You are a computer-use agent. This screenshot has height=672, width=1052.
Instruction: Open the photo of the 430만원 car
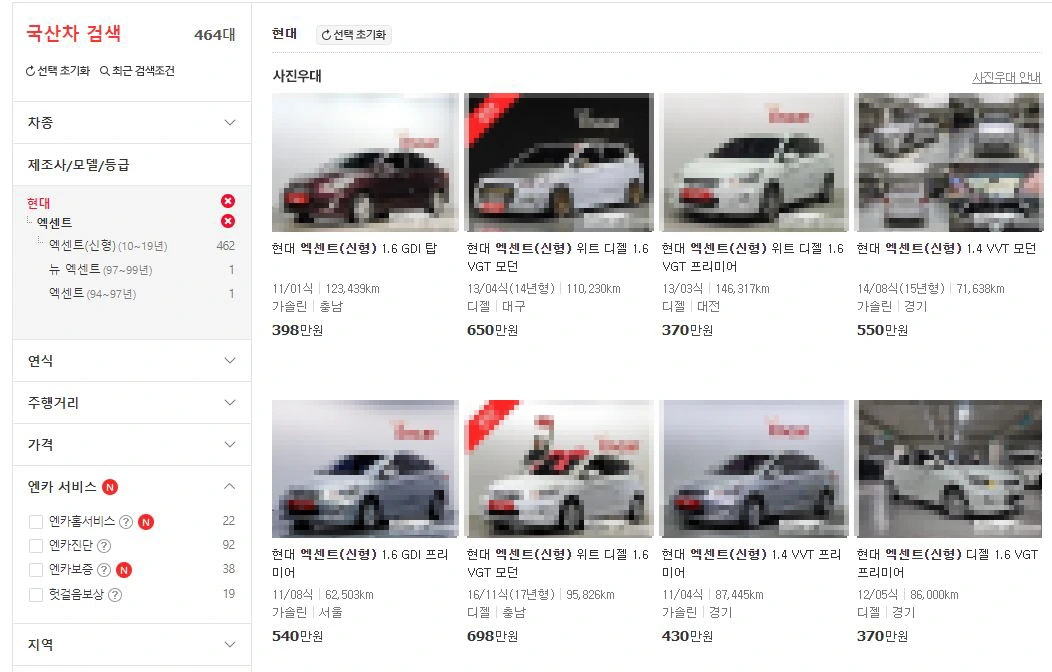(755, 469)
